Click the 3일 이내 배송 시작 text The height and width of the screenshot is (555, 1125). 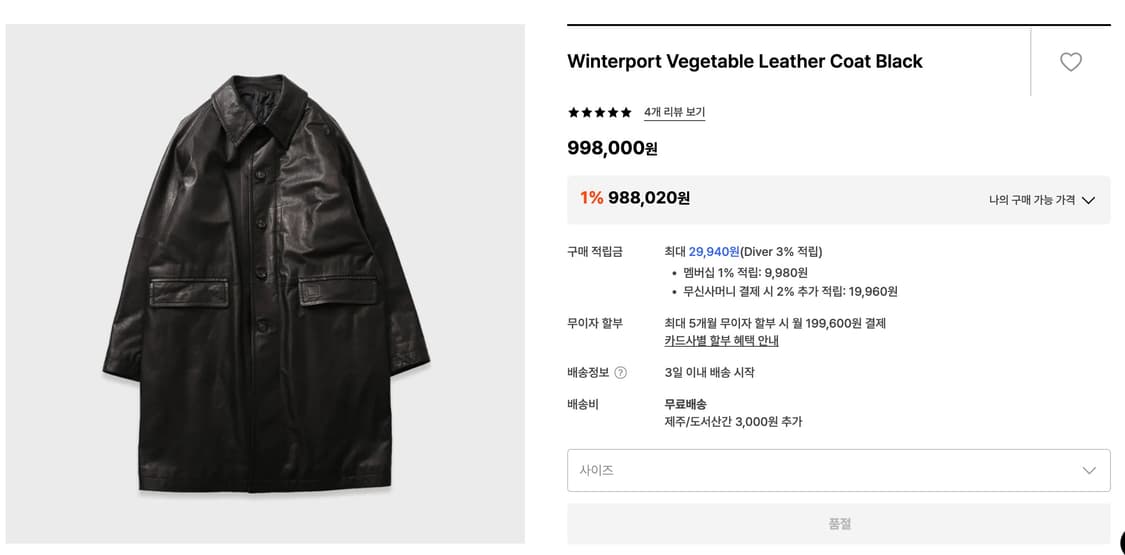pos(709,373)
